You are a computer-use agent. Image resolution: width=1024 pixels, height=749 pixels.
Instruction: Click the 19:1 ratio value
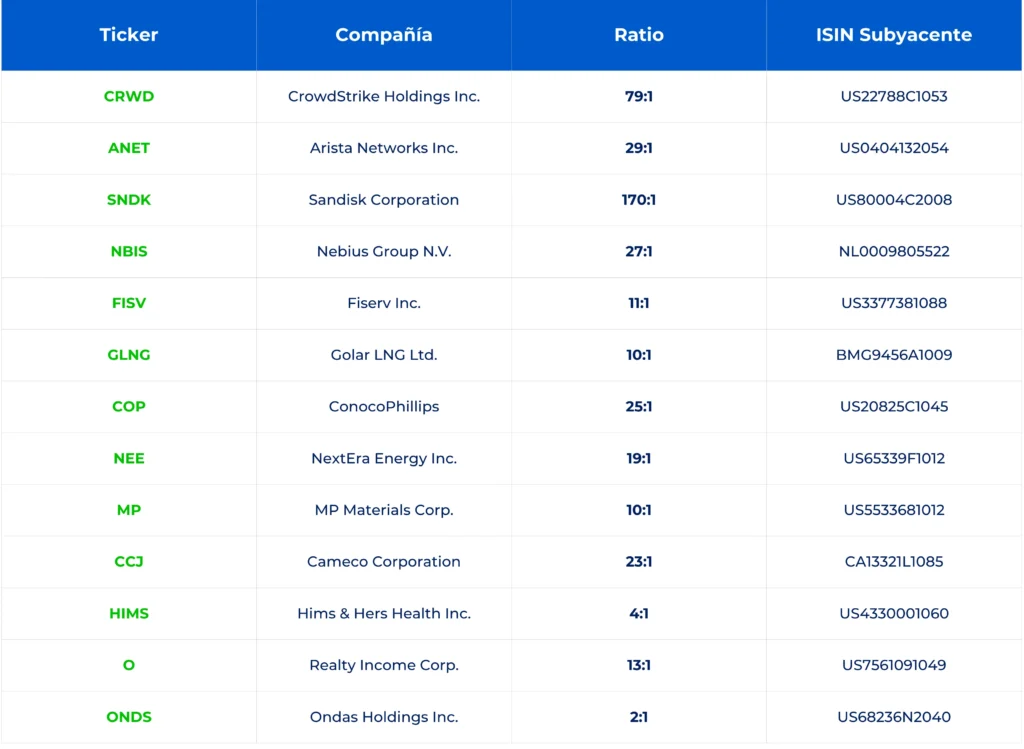click(639, 458)
